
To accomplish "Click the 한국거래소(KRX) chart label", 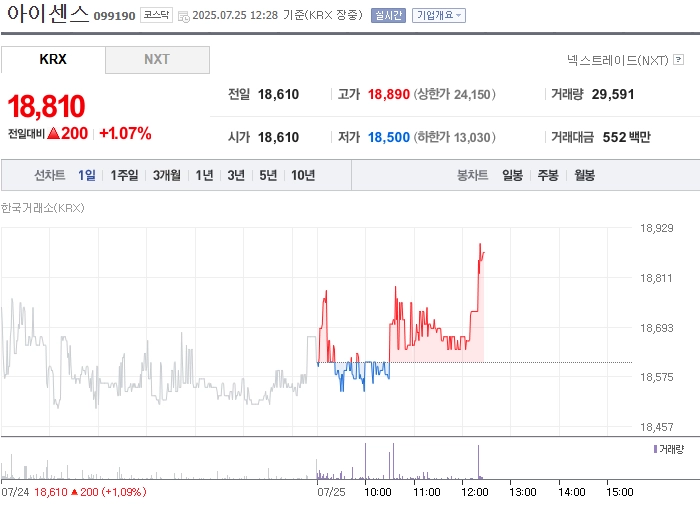I will [x=42, y=208].
